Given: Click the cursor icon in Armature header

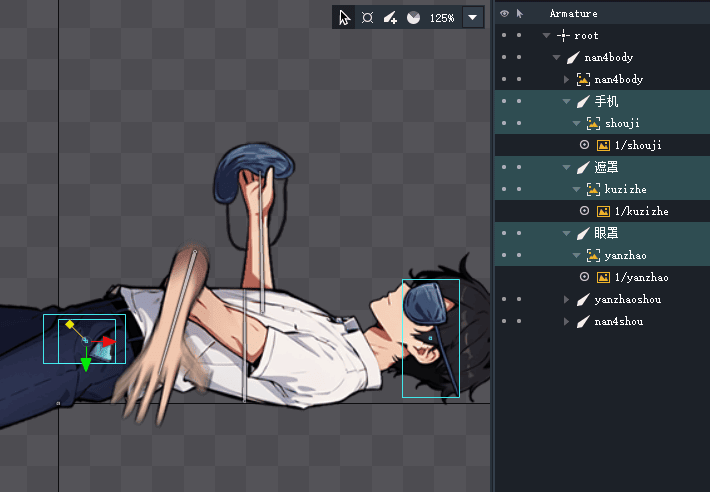Looking at the screenshot, I should [519, 13].
